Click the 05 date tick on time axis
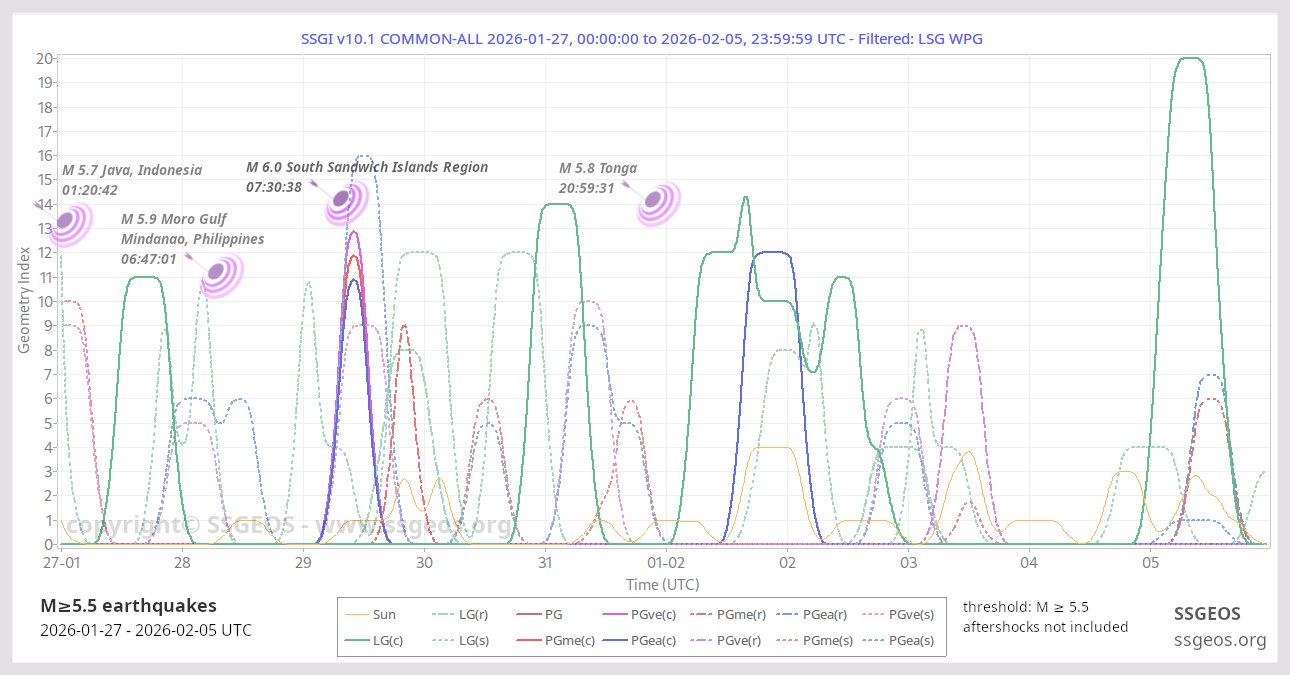Image resolution: width=1290 pixels, height=675 pixels. click(x=1150, y=563)
